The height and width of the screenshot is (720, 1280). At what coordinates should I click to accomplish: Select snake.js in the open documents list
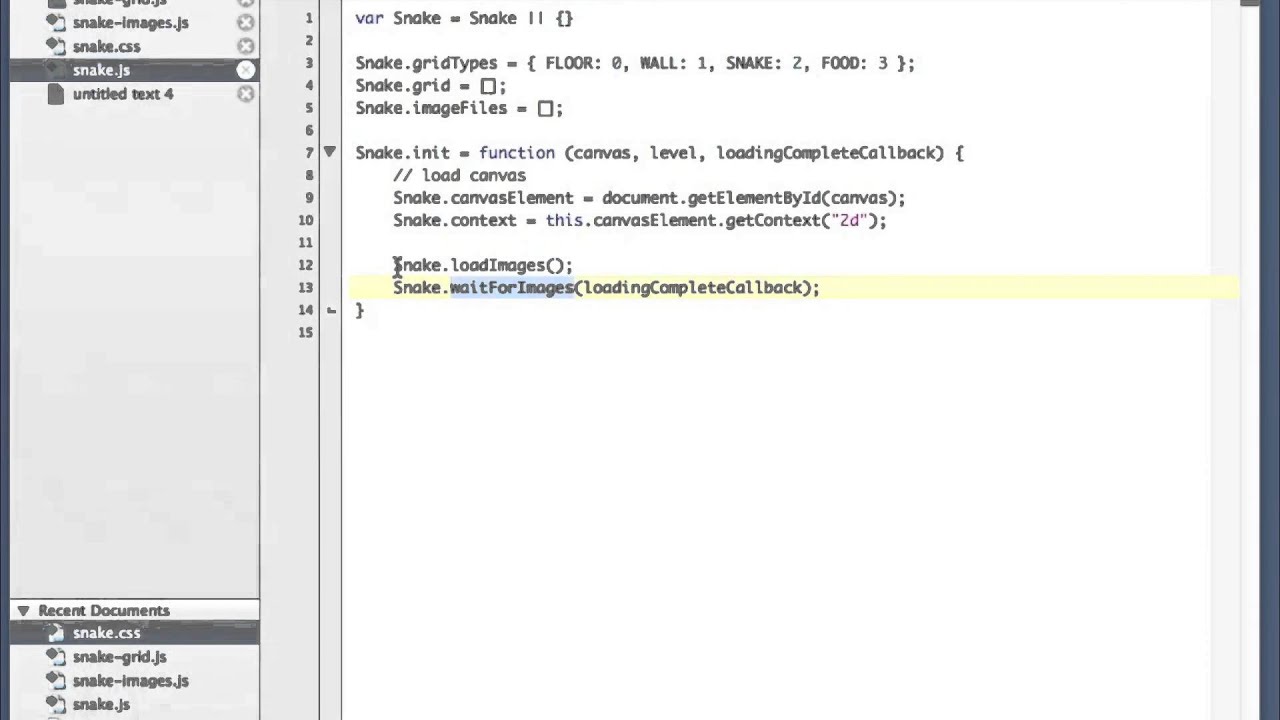click(x=101, y=70)
